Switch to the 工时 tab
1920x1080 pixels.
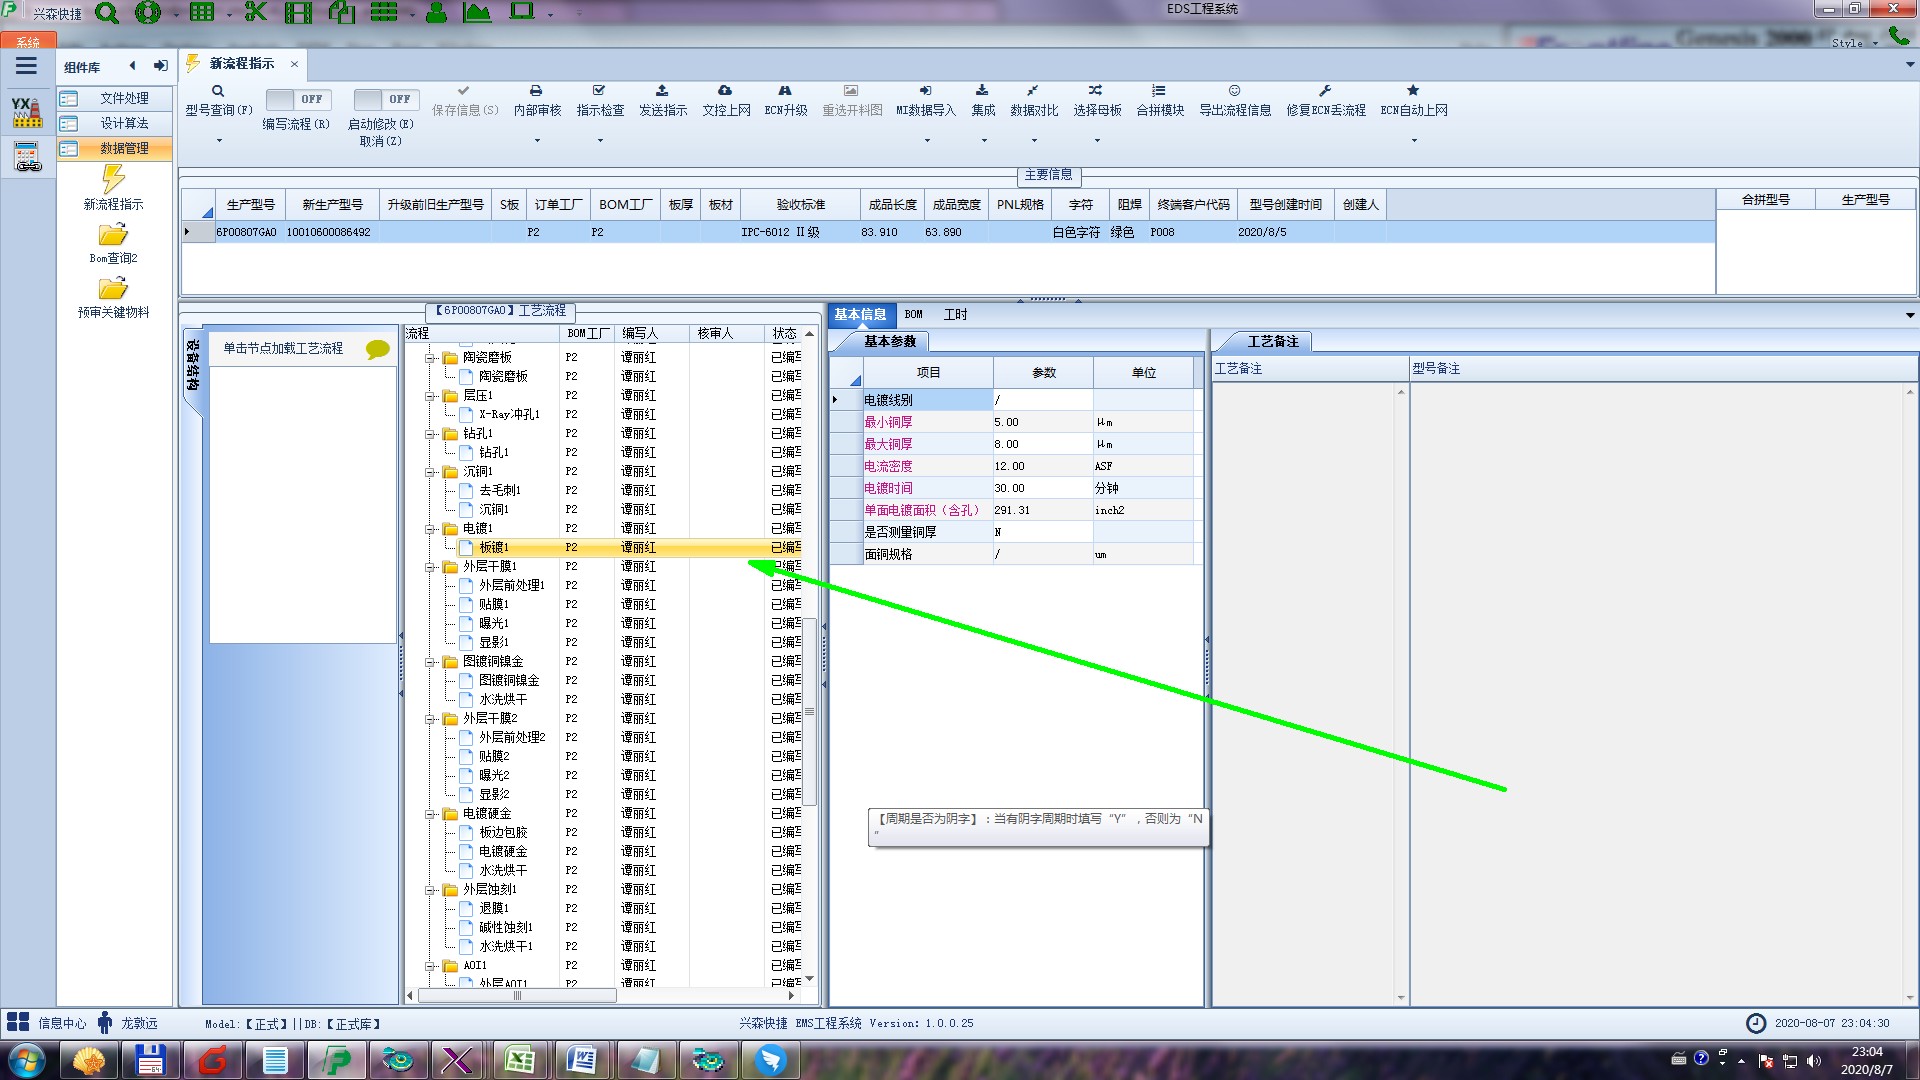coord(955,315)
